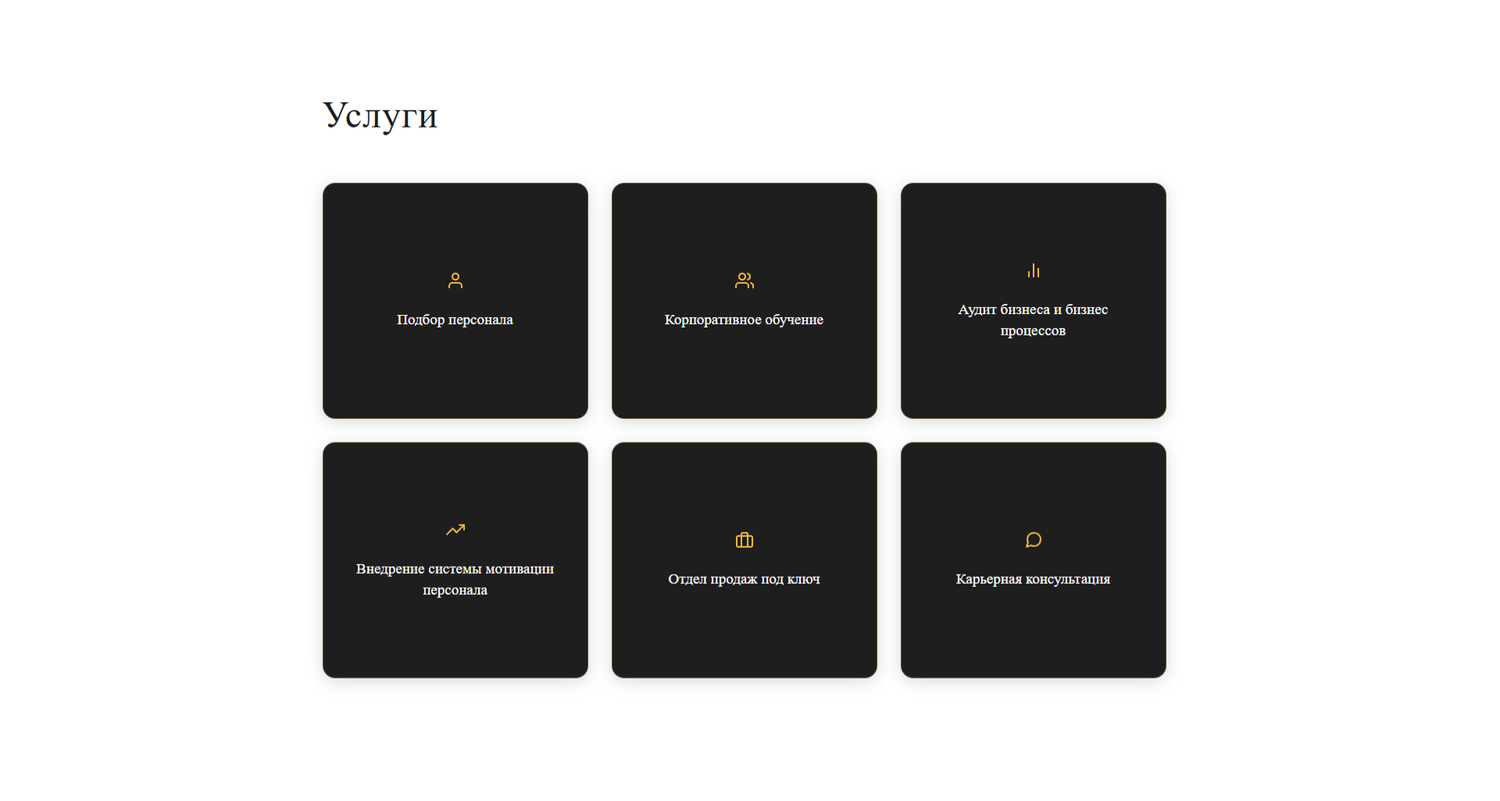Screen dimensions: 1500x801
Task: Click the bar chart icon above Аудит бизнеса
Action: [1033, 270]
